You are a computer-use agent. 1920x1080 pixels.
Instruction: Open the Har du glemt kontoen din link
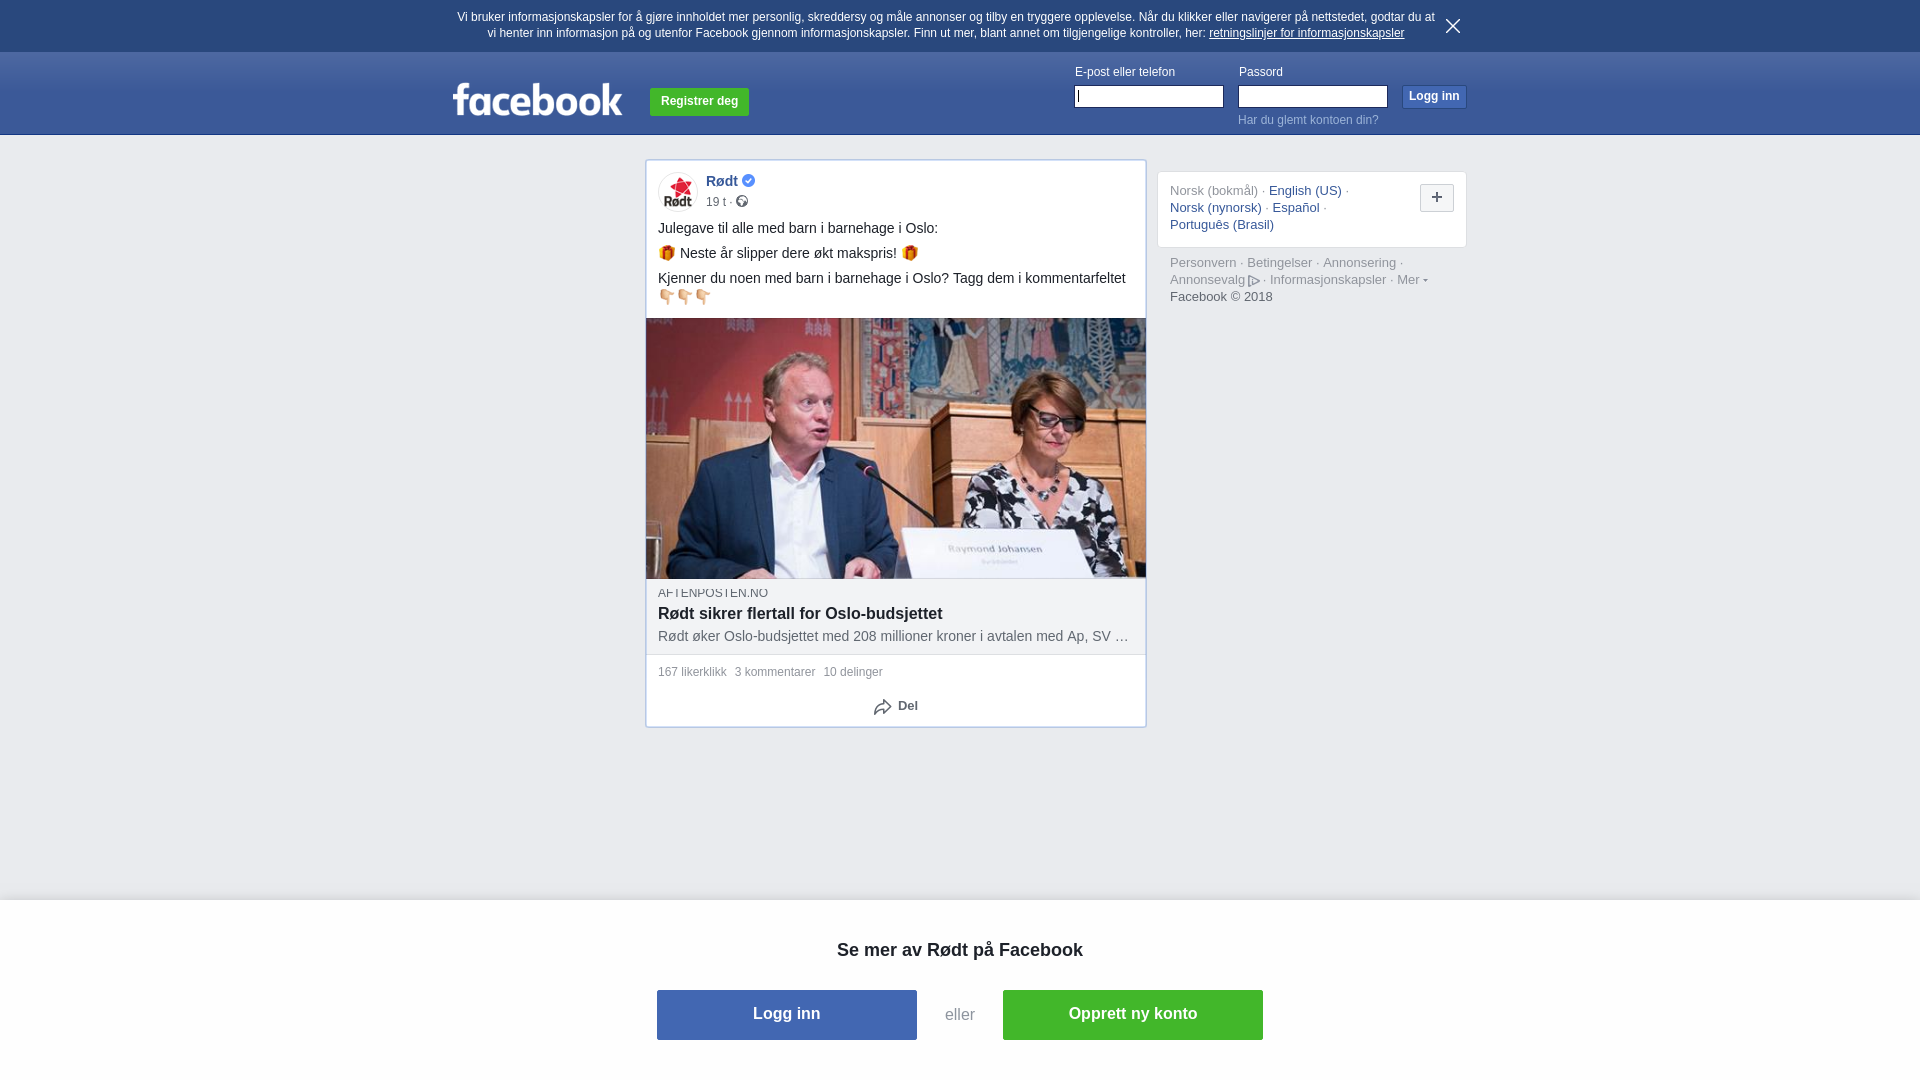1308,120
